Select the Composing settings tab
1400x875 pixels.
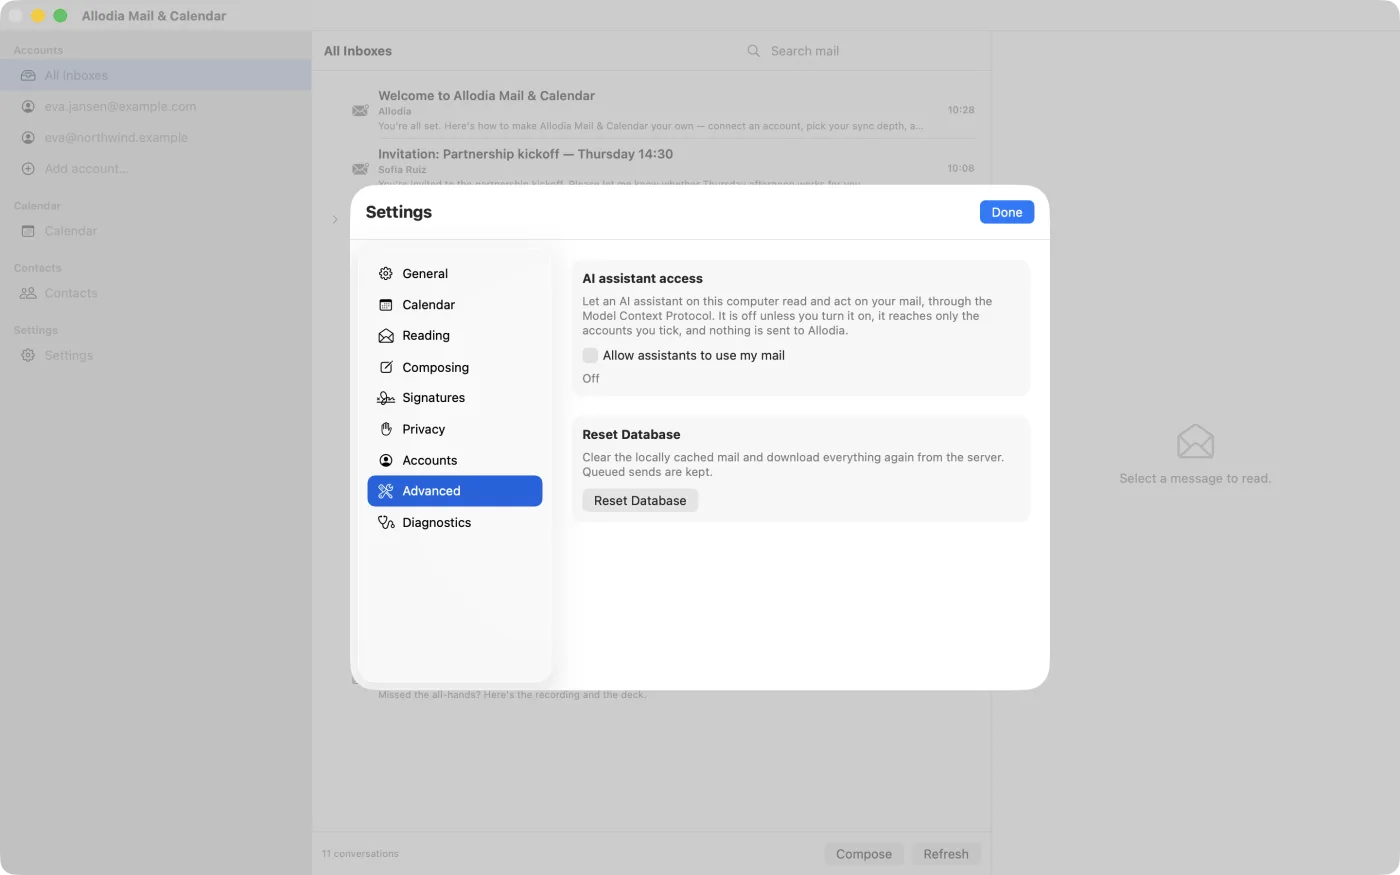click(455, 367)
